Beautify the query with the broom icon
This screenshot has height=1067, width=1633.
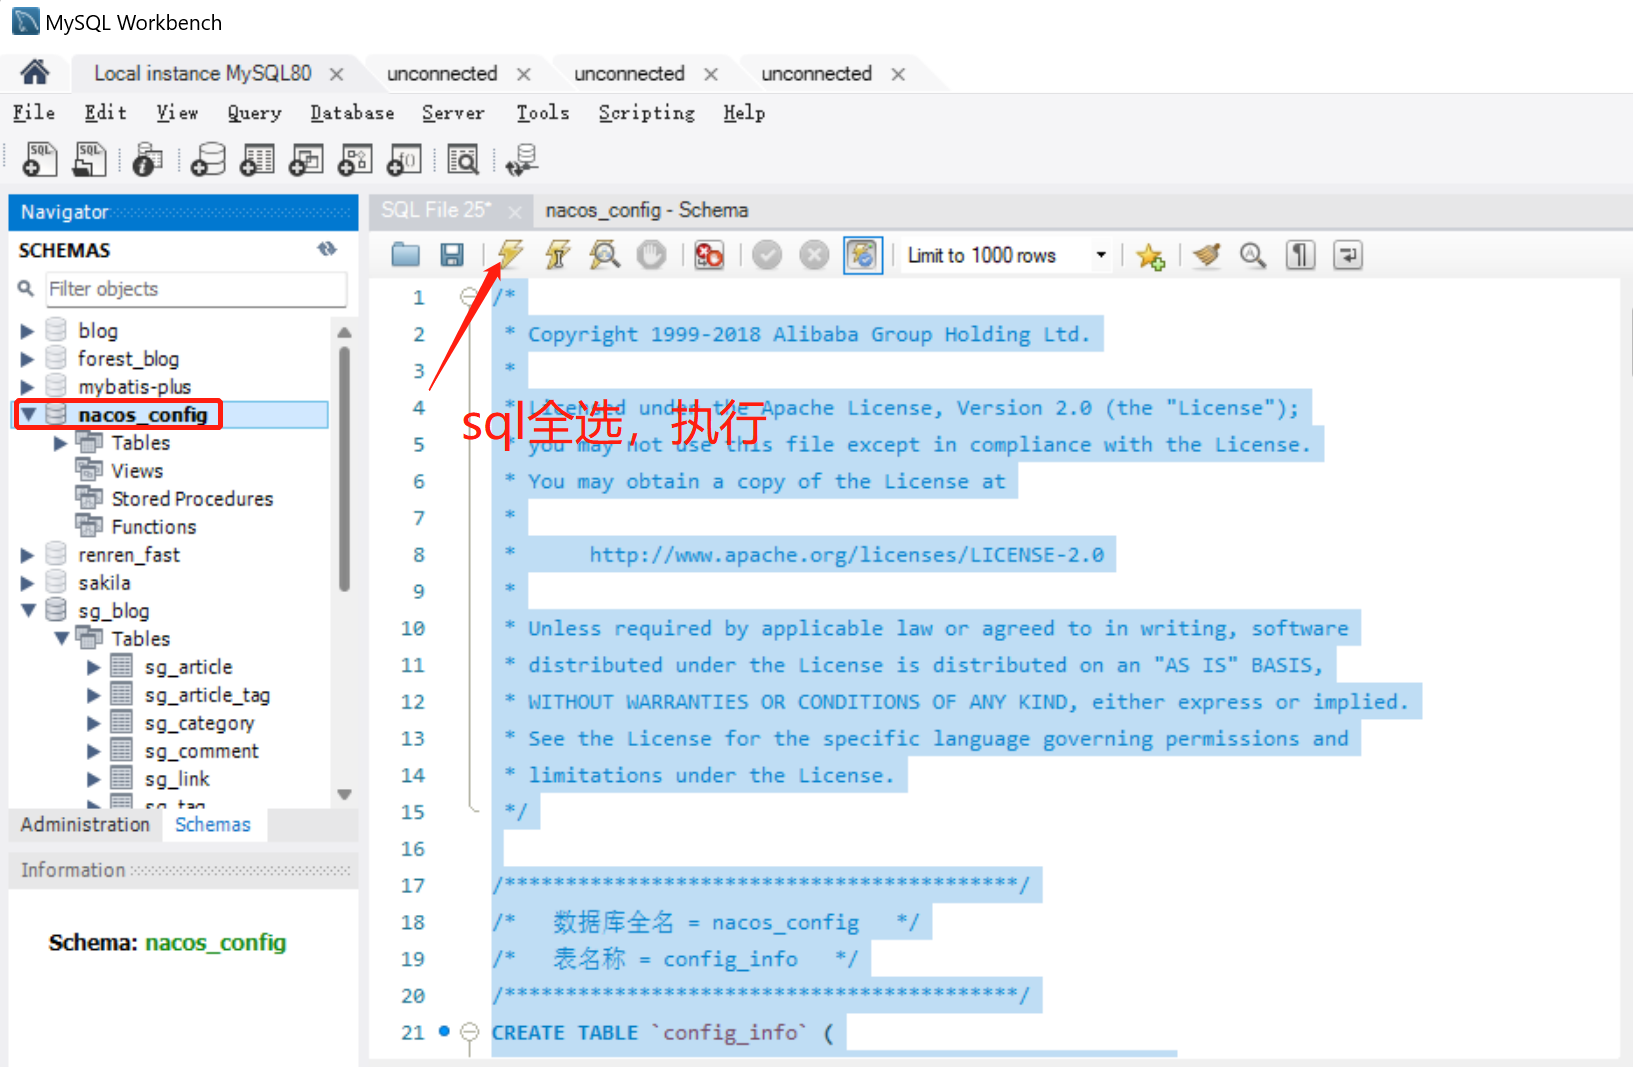click(x=1207, y=255)
